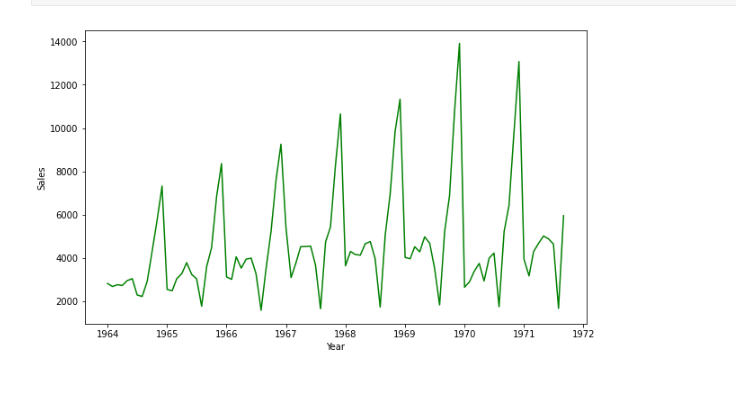Click the 1964 x-axis tick label
This screenshot has height=408, width=736.
[107, 335]
